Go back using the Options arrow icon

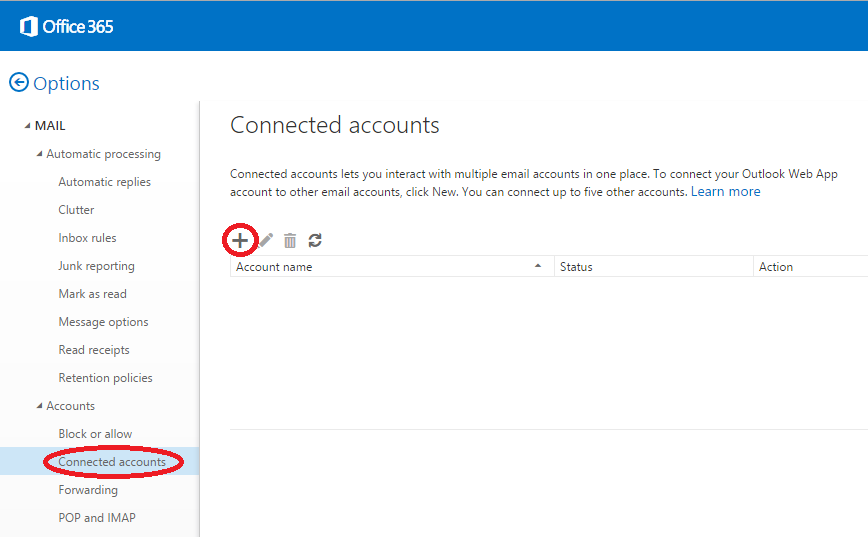[x=19, y=82]
